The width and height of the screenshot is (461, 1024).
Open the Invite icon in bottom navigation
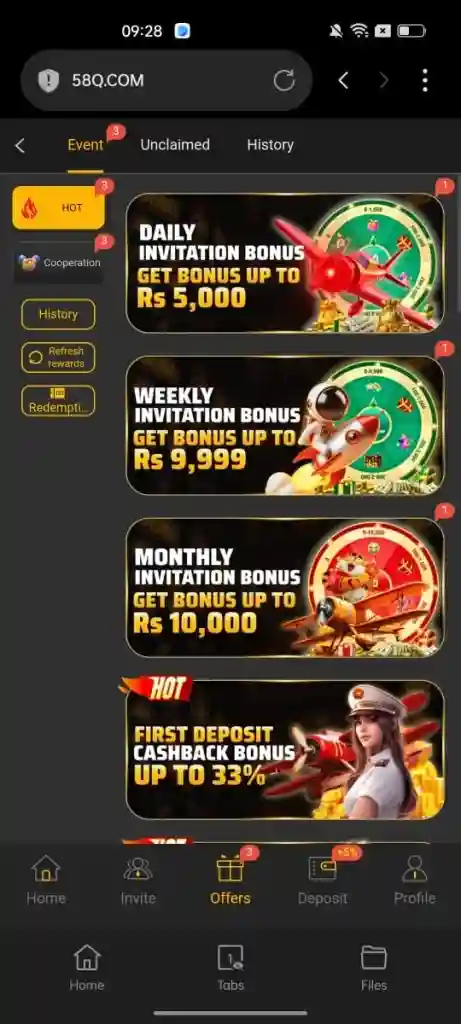coord(138,869)
